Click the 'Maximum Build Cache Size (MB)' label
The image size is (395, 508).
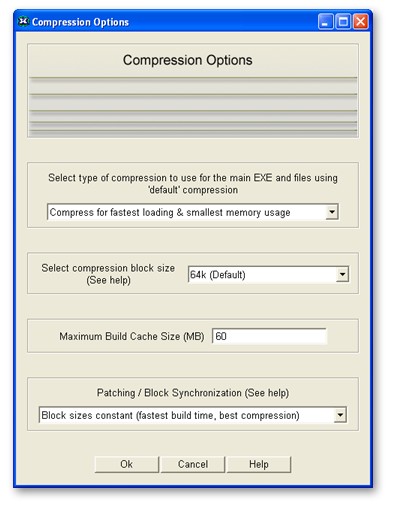(132, 336)
